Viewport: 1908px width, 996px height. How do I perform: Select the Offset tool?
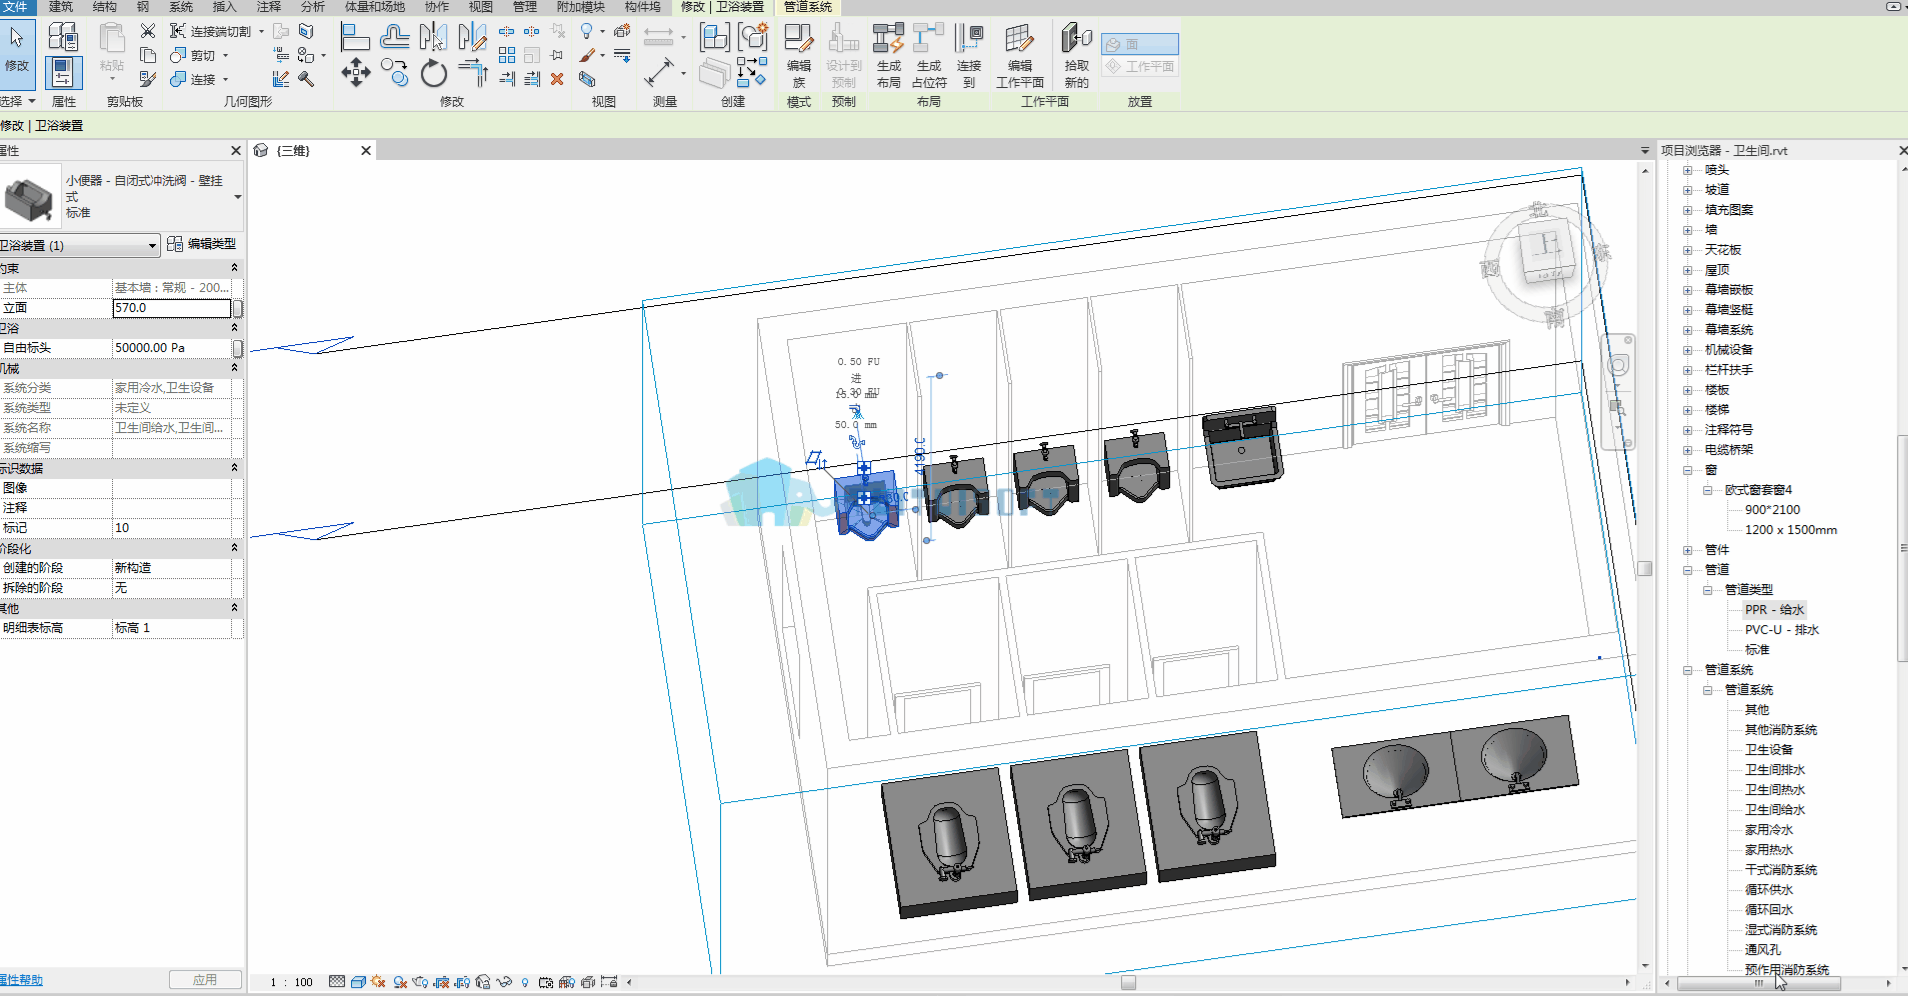(394, 38)
